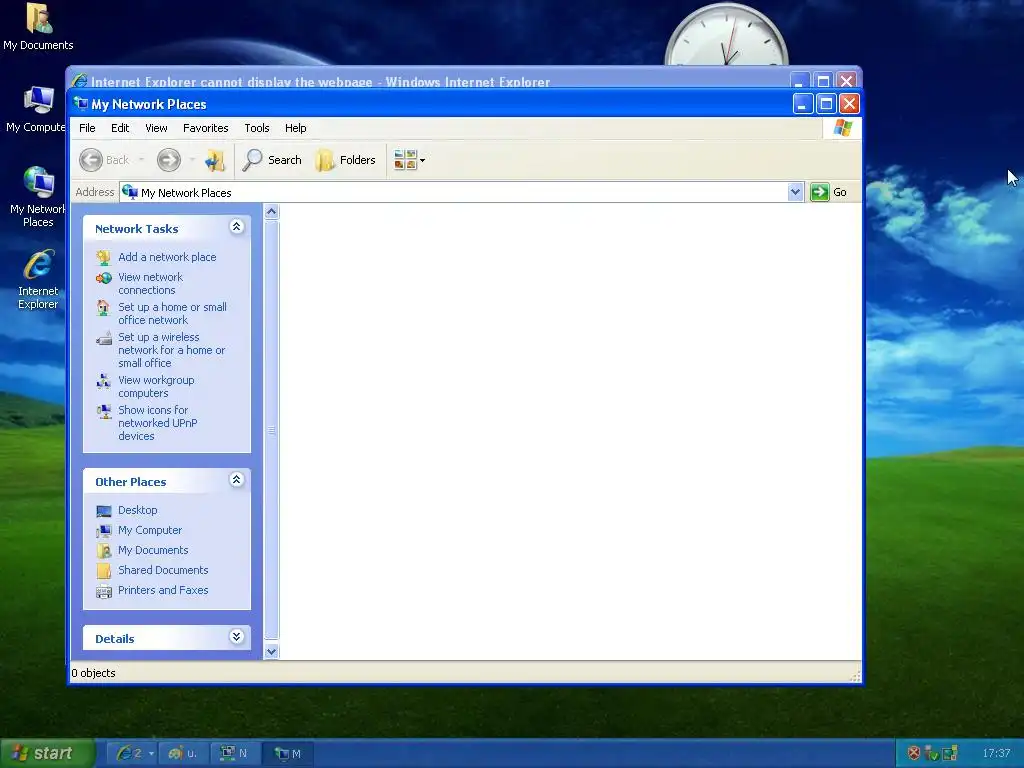
Task: Expand the Address bar dropdown
Action: [x=795, y=192]
